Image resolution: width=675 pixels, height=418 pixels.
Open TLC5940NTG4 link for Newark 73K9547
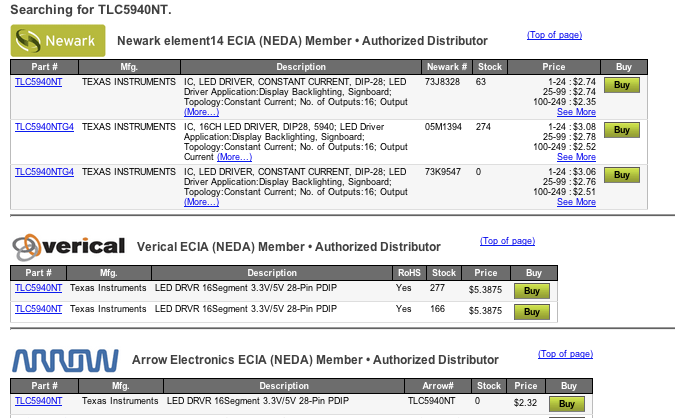44,172
